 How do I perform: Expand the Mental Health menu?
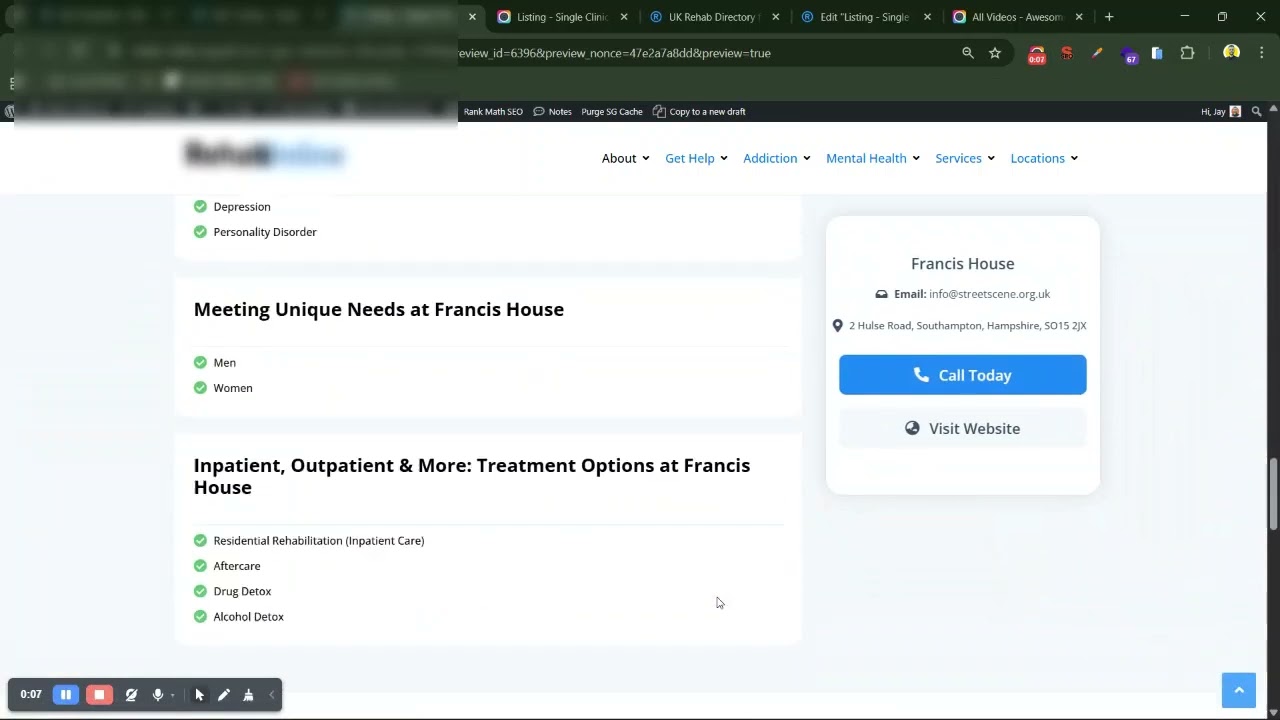point(872,158)
